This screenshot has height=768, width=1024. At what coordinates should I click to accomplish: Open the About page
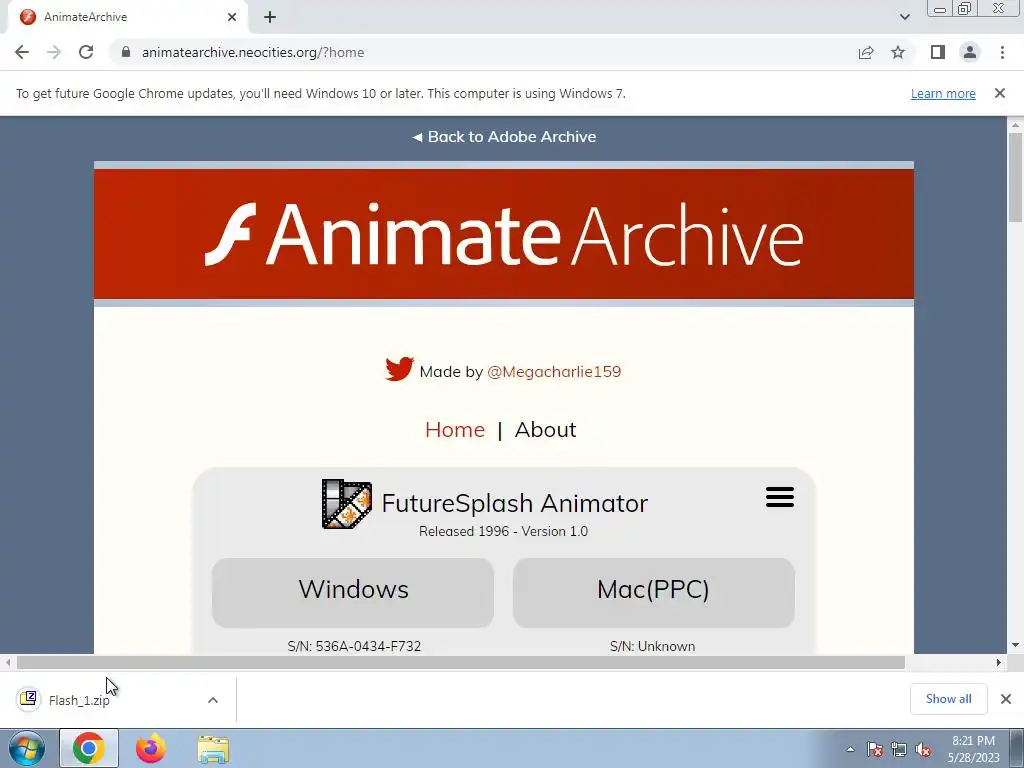545,430
